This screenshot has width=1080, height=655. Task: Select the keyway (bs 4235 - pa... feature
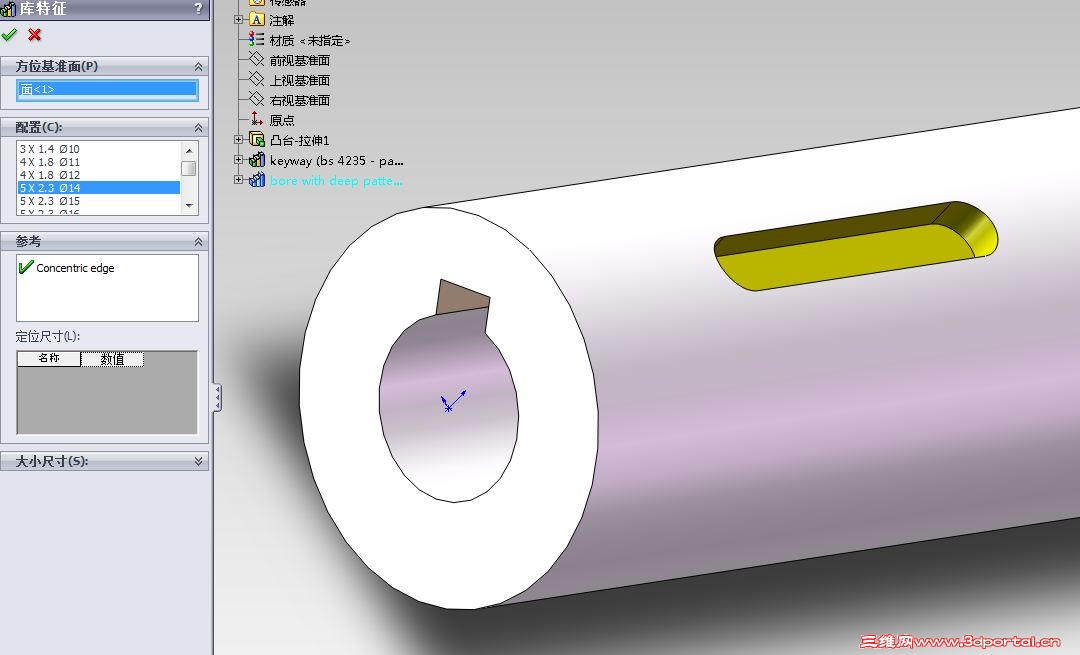click(337, 160)
